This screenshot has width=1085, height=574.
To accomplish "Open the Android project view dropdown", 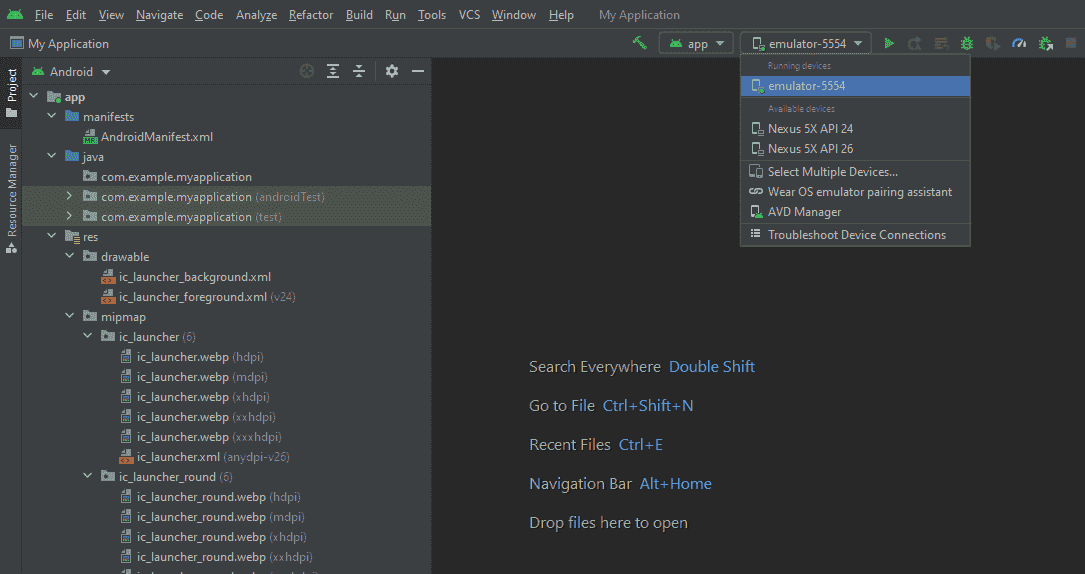I will [71, 72].
